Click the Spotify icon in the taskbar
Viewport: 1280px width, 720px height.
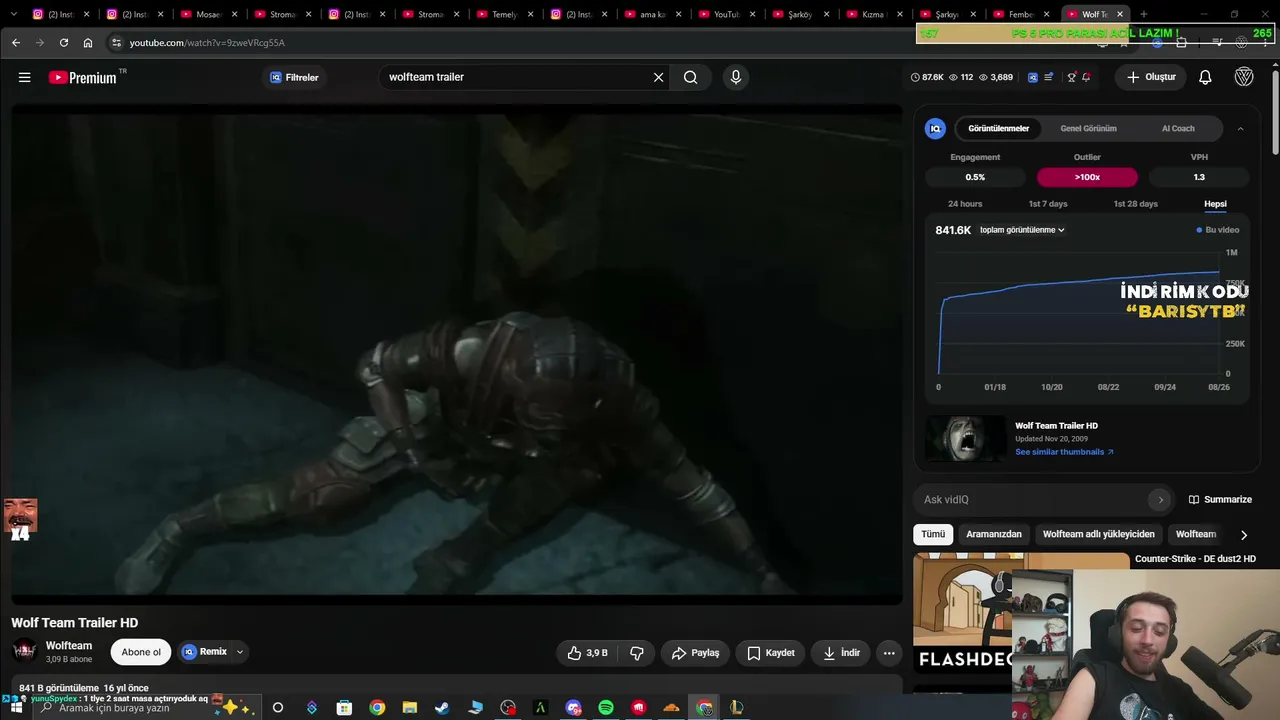coord(606,707)
